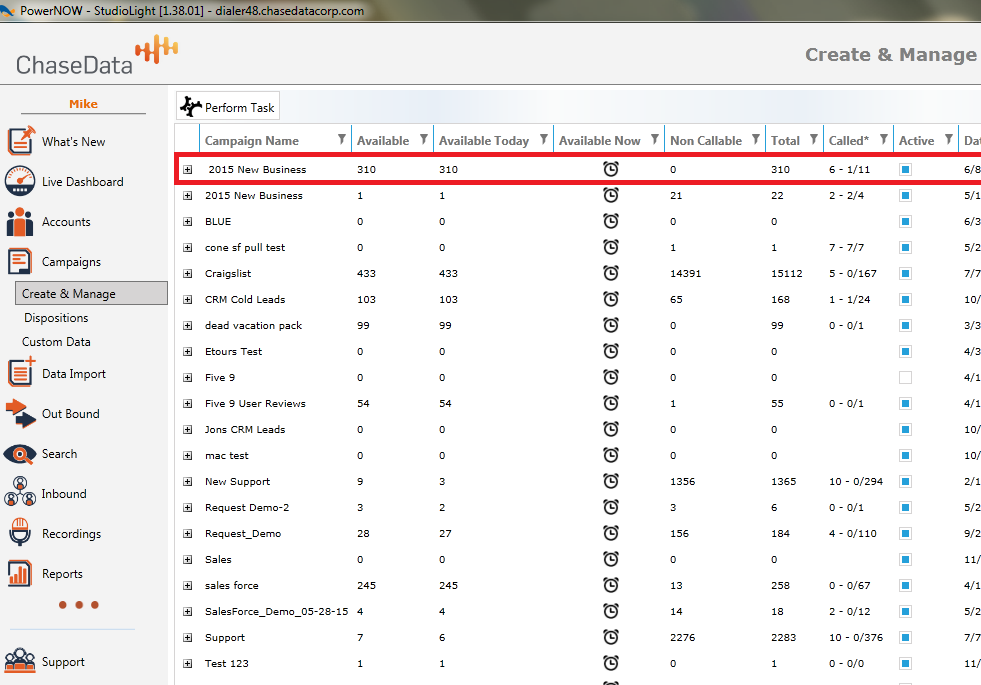Open the Live Dashboard gauge icon
This screenshot has width=981, height=685.
click(21, 182)
